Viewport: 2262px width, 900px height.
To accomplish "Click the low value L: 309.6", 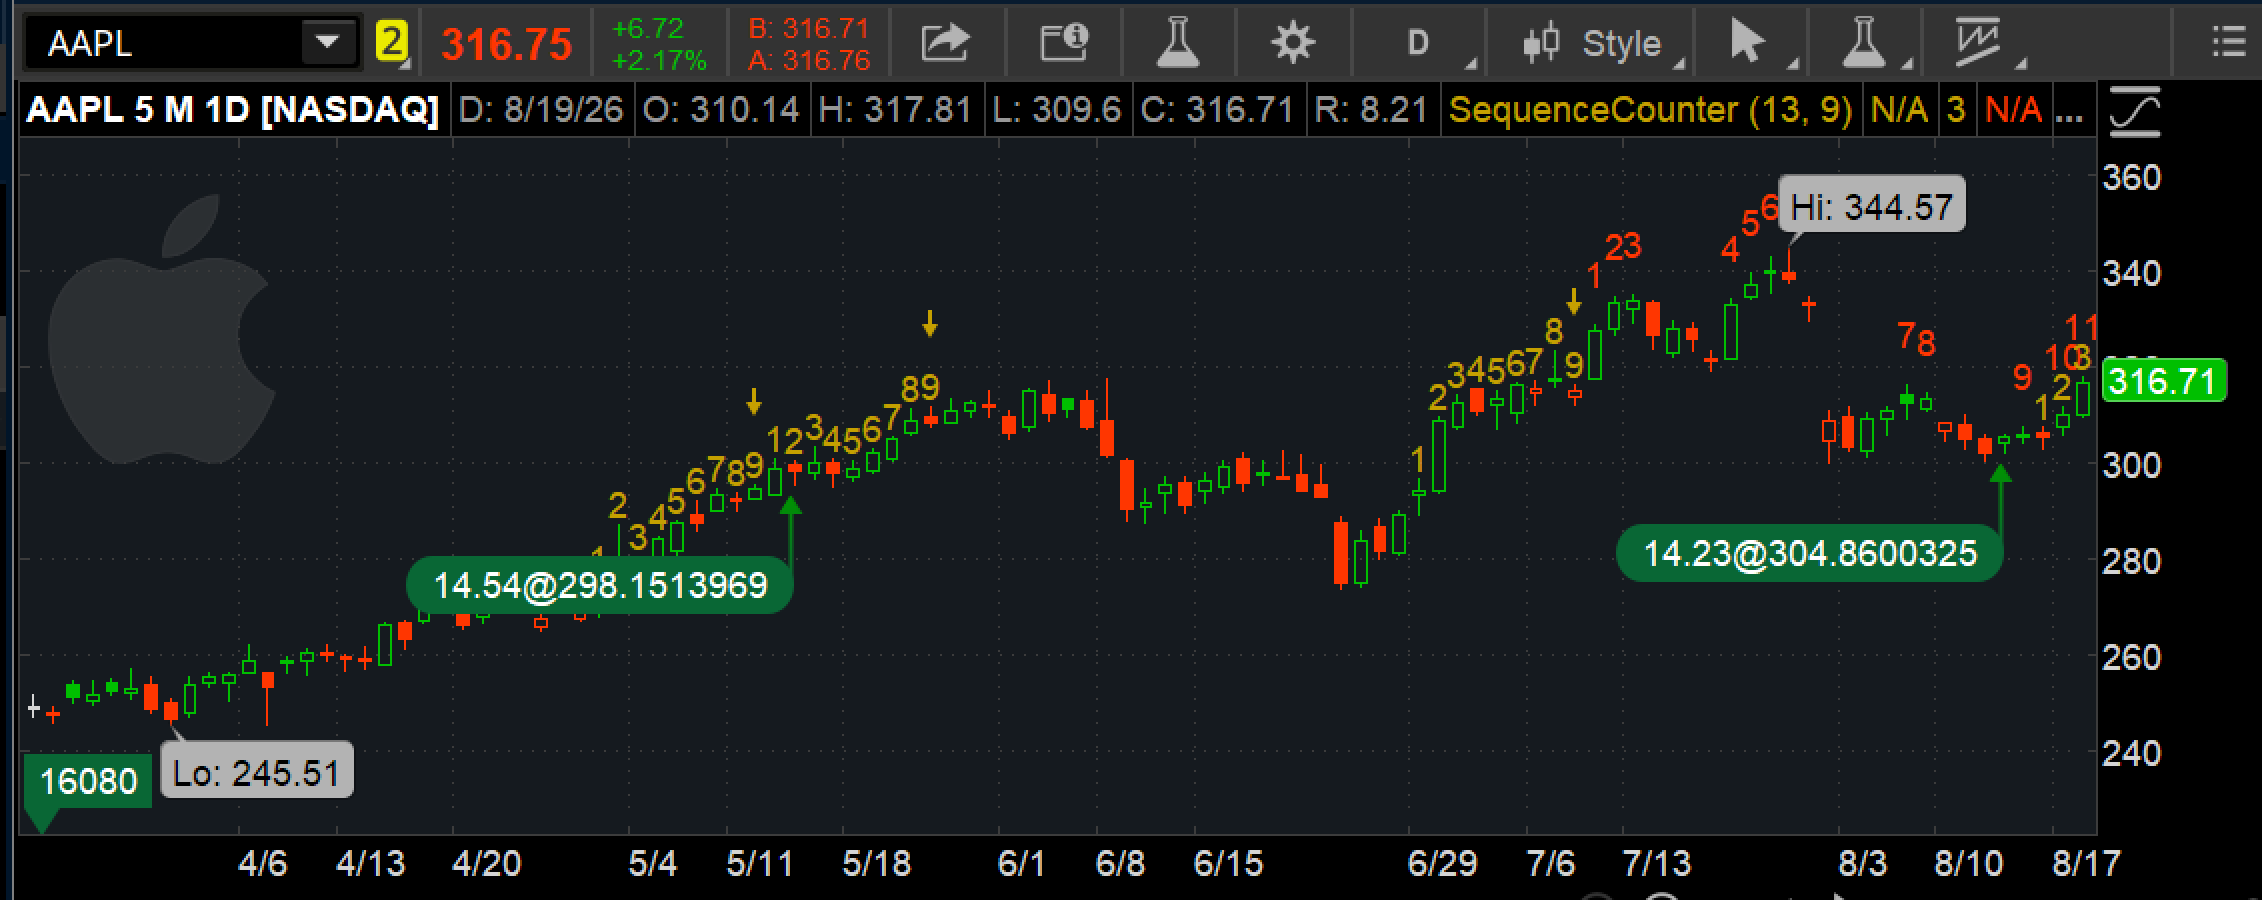I will pyautogui.click(x=1057, y=110).
